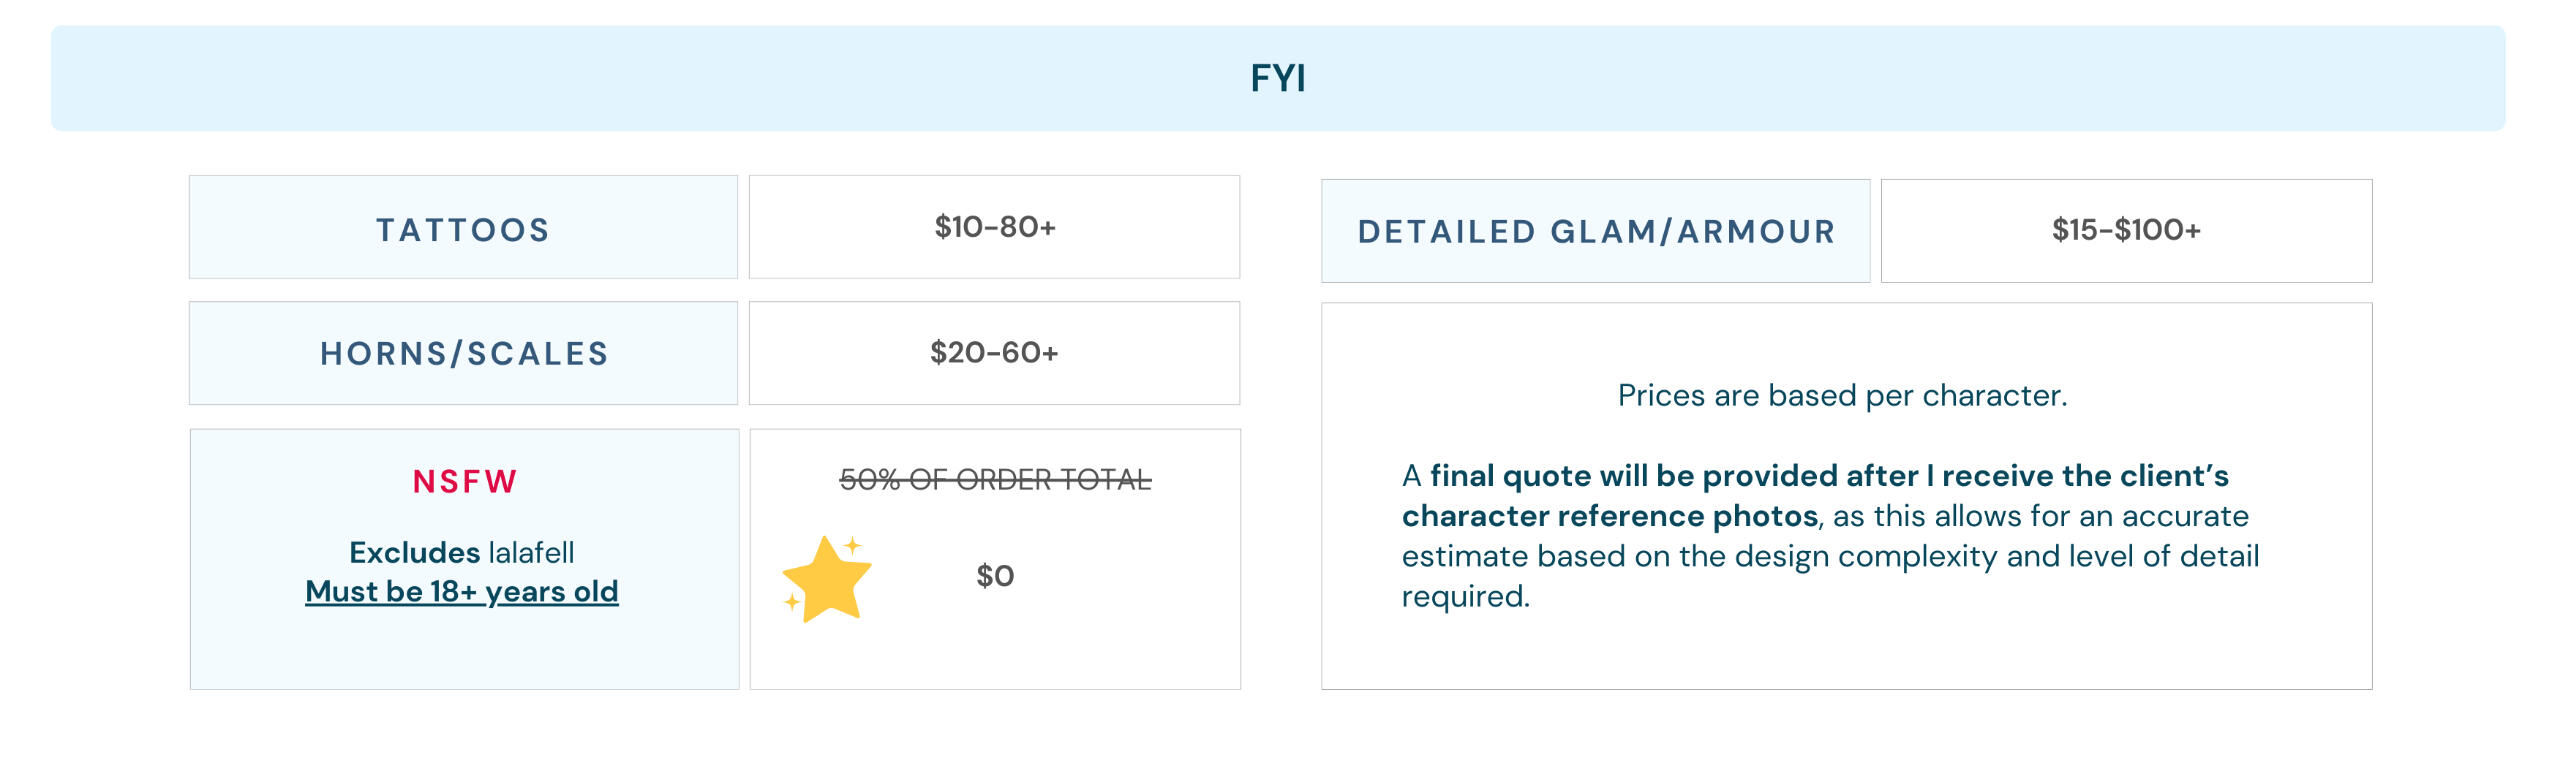Click the bold word 'Excludes'
Image resolution: width=2560 pixels, height=768 pixels.
[x=414, y=552]
